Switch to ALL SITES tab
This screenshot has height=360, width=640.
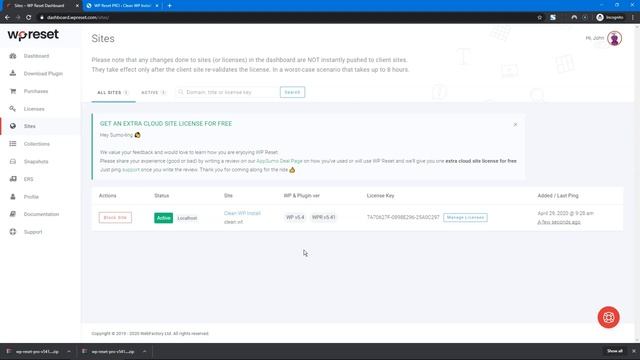click(113, 93)
